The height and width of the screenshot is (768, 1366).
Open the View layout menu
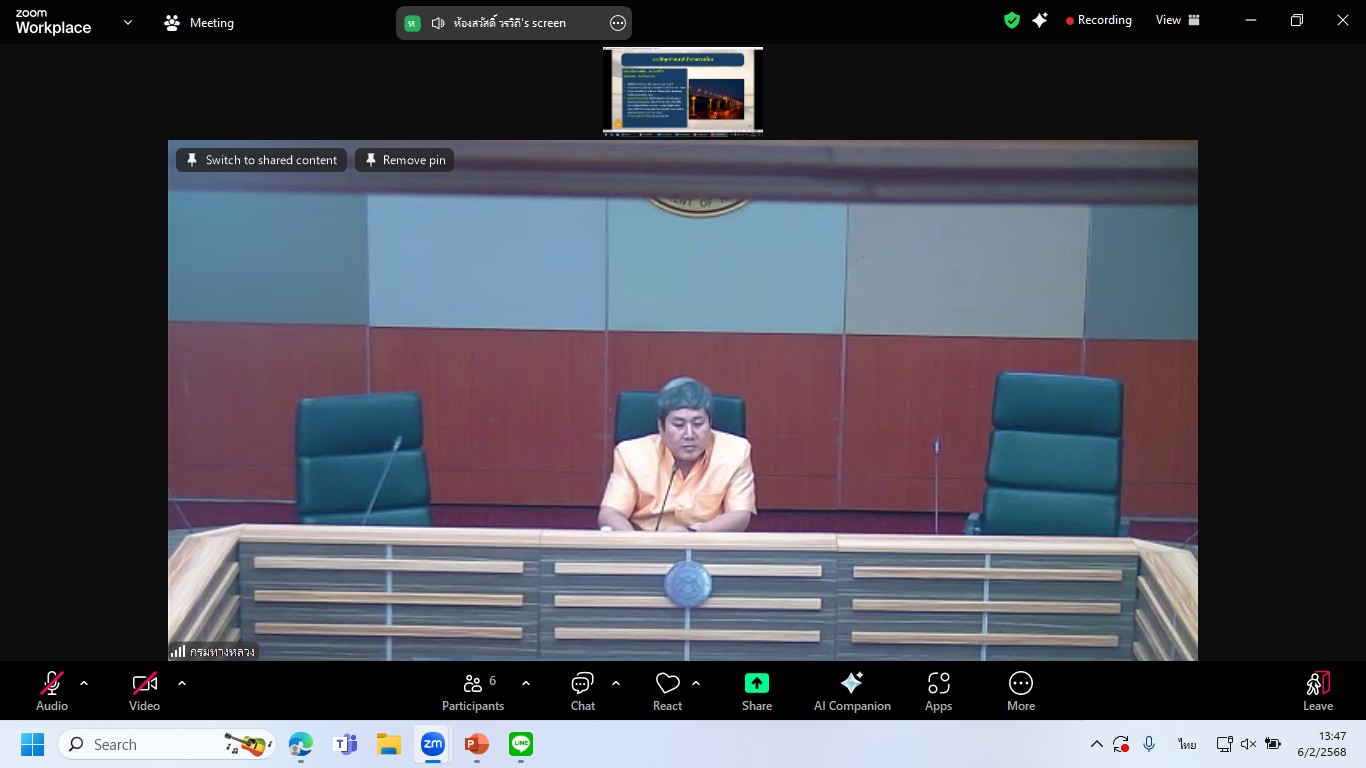click(x=1178, y=20)
